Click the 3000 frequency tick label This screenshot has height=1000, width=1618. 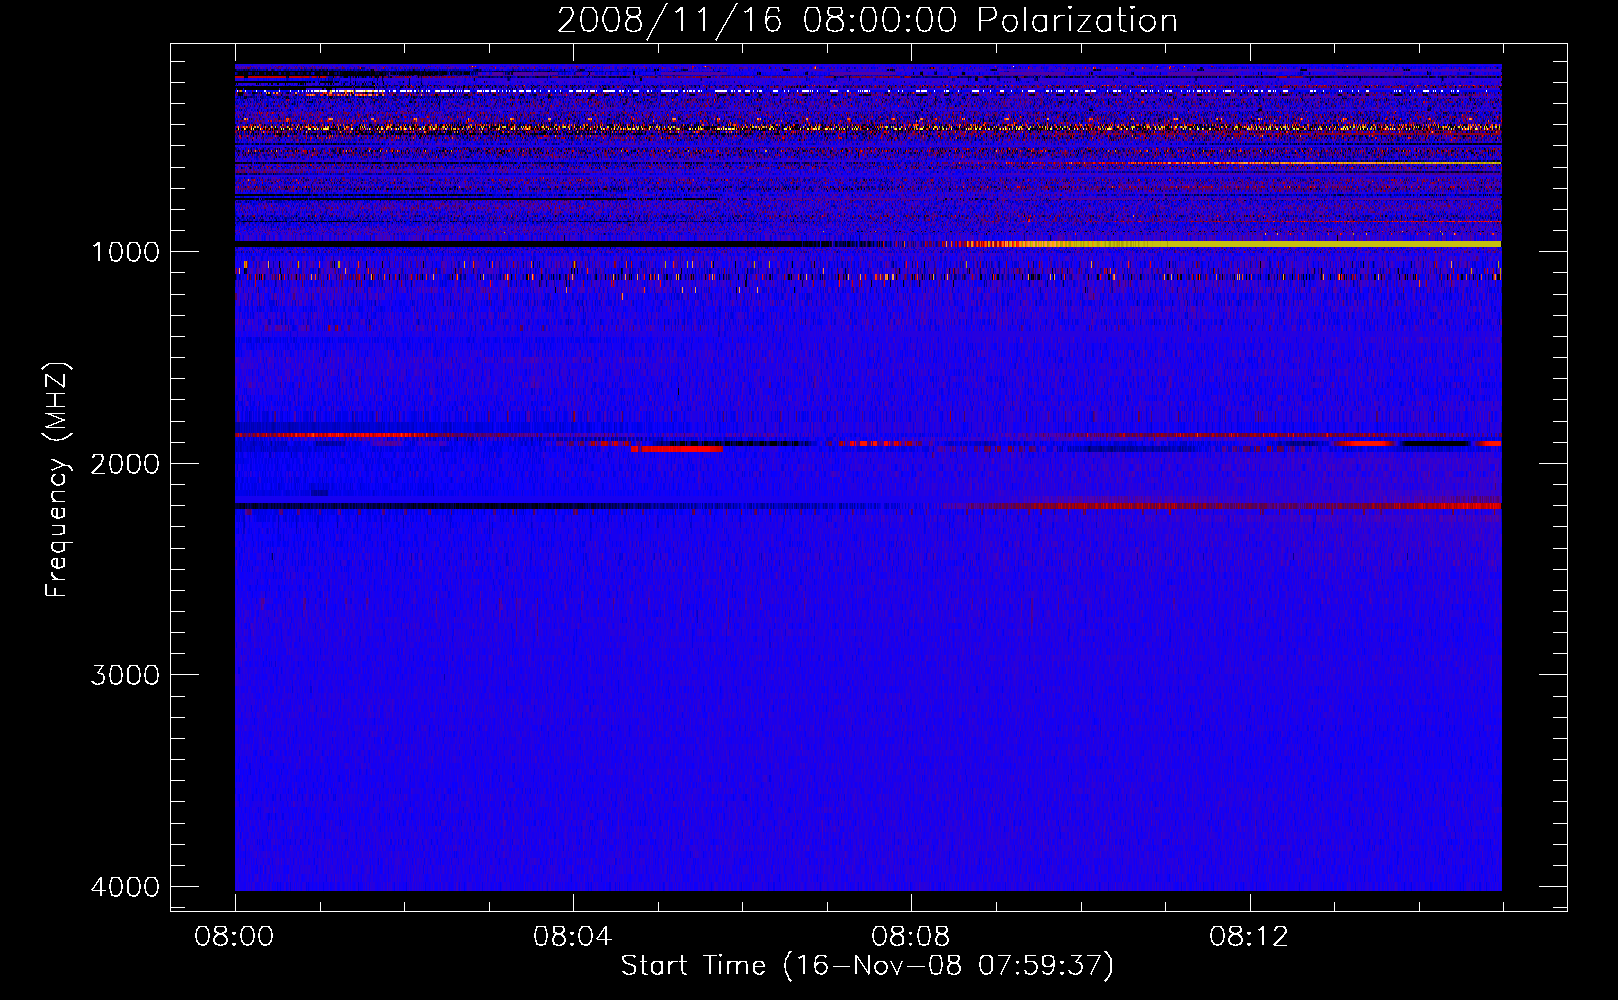coord(125,675)
